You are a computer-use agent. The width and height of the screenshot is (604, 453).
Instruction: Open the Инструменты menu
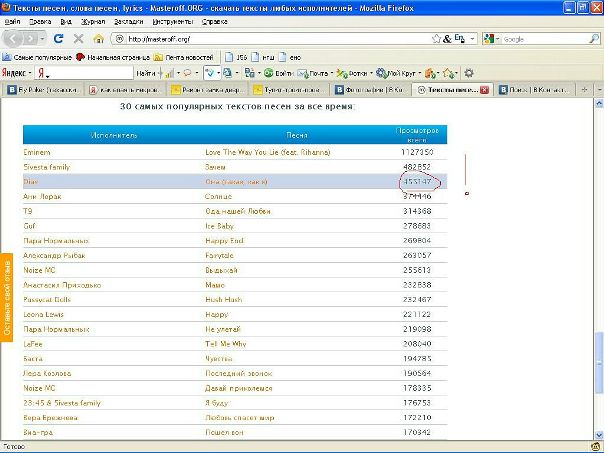click(173, 22)
